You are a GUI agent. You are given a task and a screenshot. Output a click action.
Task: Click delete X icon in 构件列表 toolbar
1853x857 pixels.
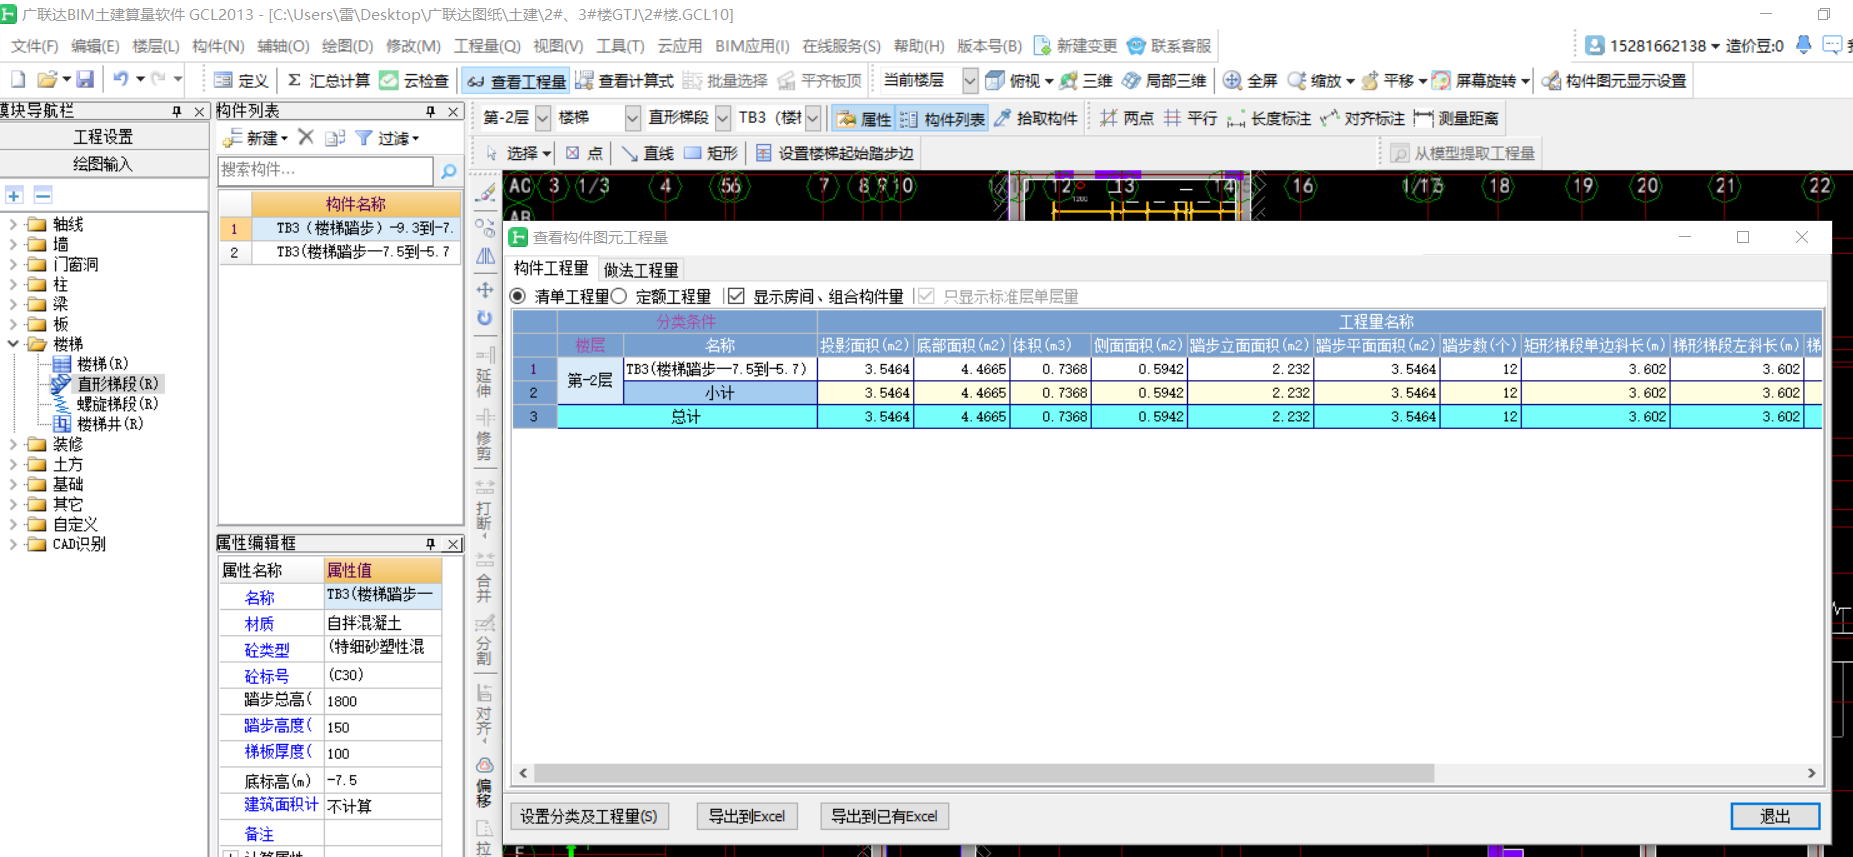pos(306,137)
